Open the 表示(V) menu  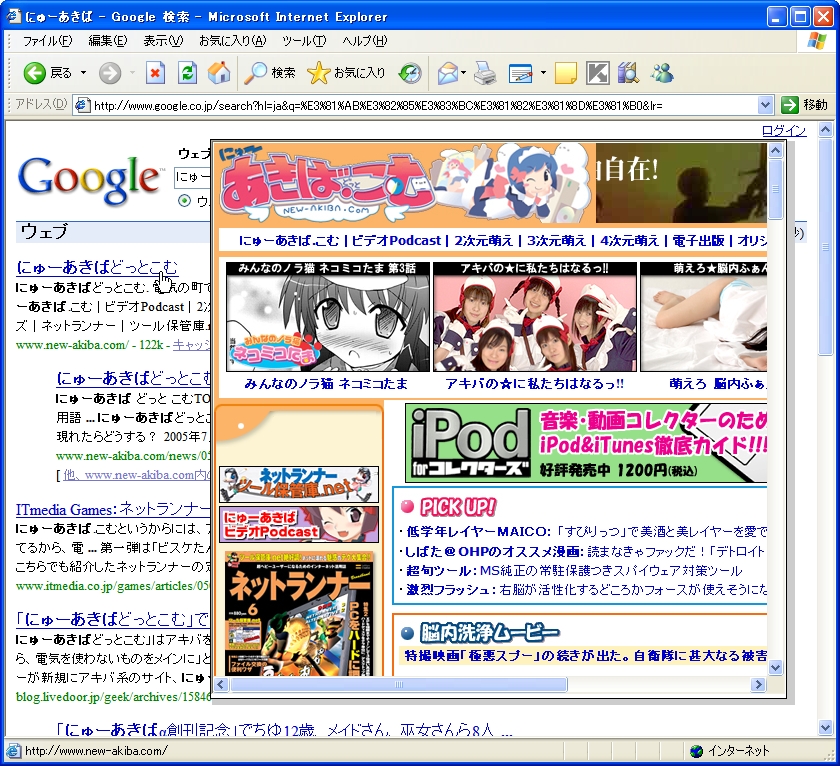tap(163, 41)
